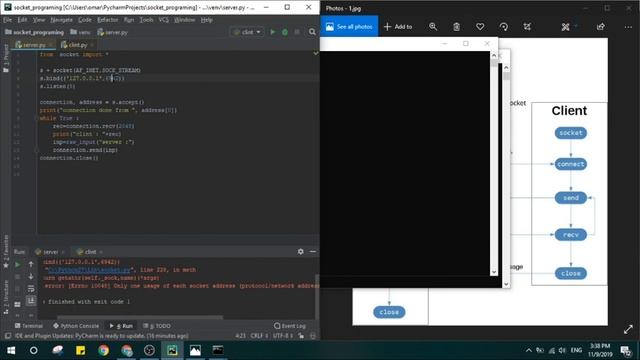The height and width of the screenshot is (360, 640).
Task: Open Run panel settings gear
Action: tap(300, 251)
